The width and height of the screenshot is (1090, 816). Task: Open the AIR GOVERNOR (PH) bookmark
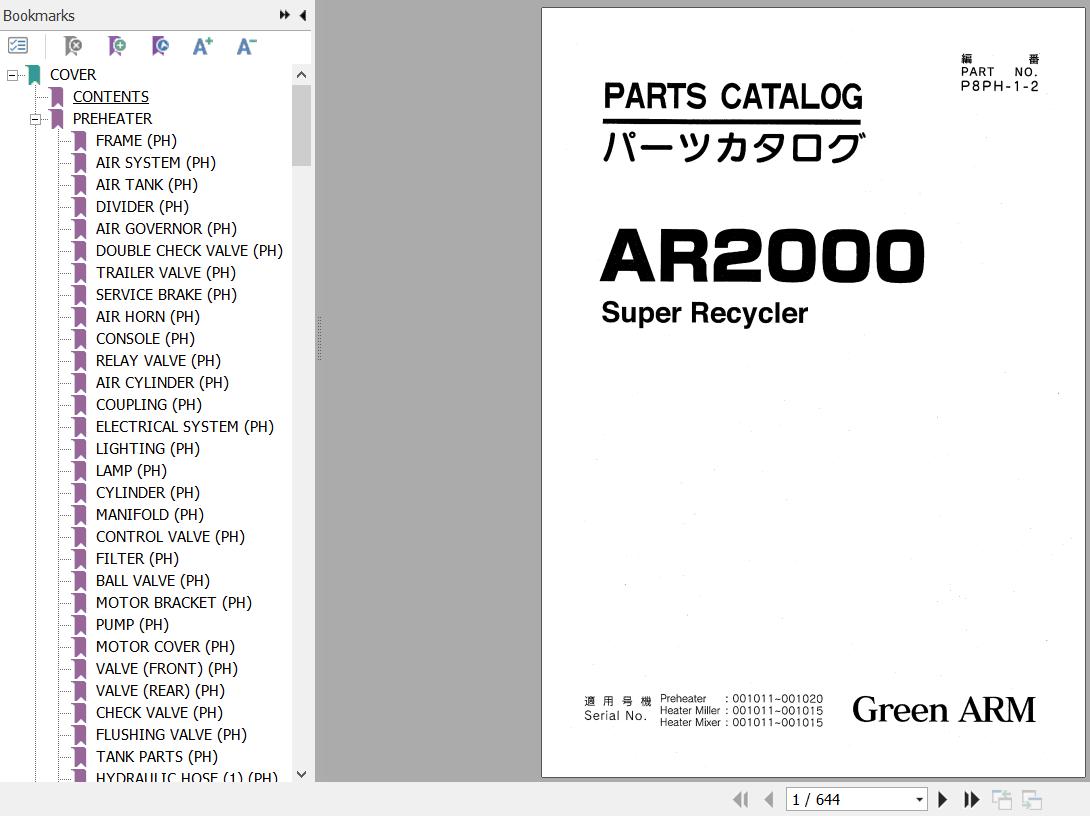coord(166,229)
